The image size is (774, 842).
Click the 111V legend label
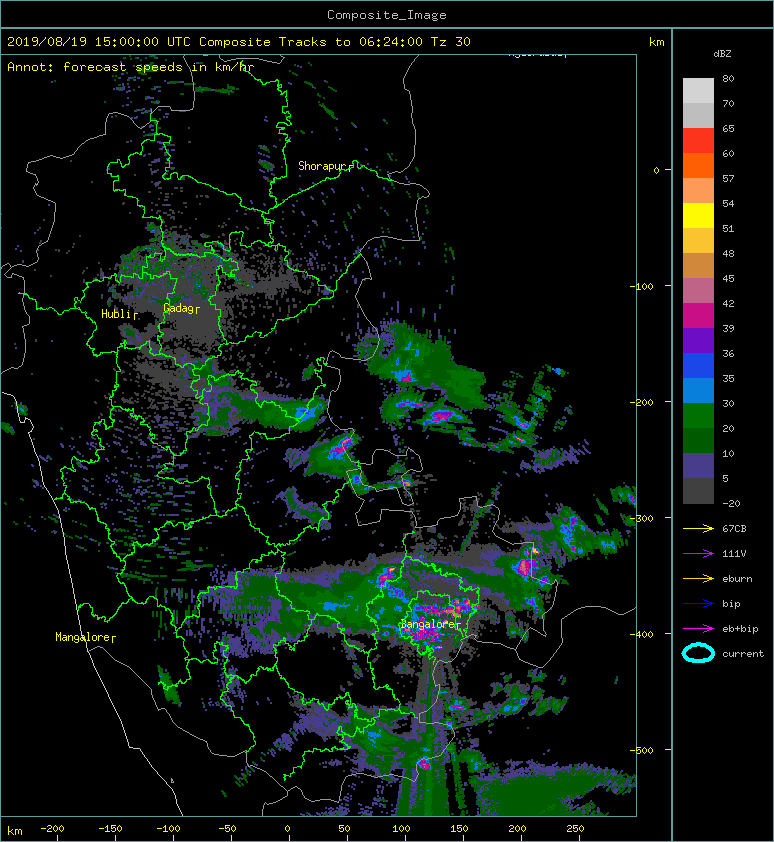pos(734,554)
